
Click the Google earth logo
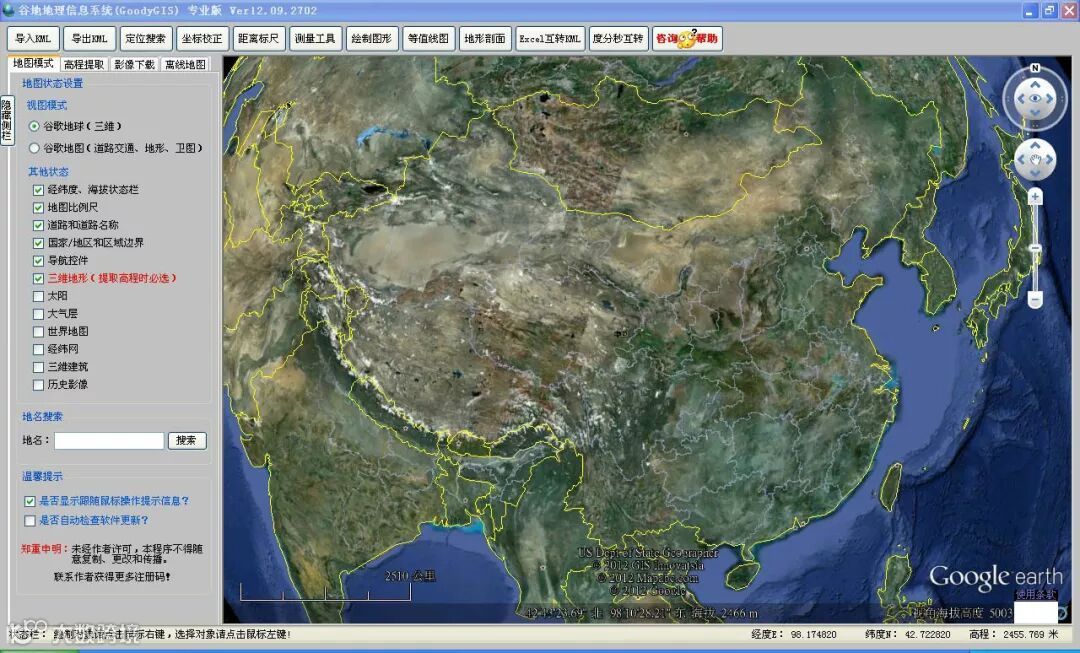pyautogui.click(x=995, y=576)
